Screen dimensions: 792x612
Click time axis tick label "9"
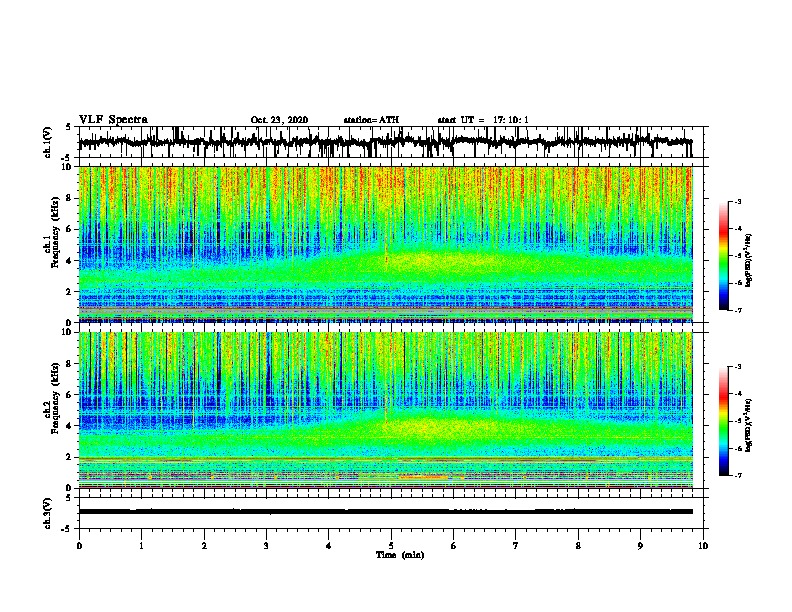[x=640, y=546]
